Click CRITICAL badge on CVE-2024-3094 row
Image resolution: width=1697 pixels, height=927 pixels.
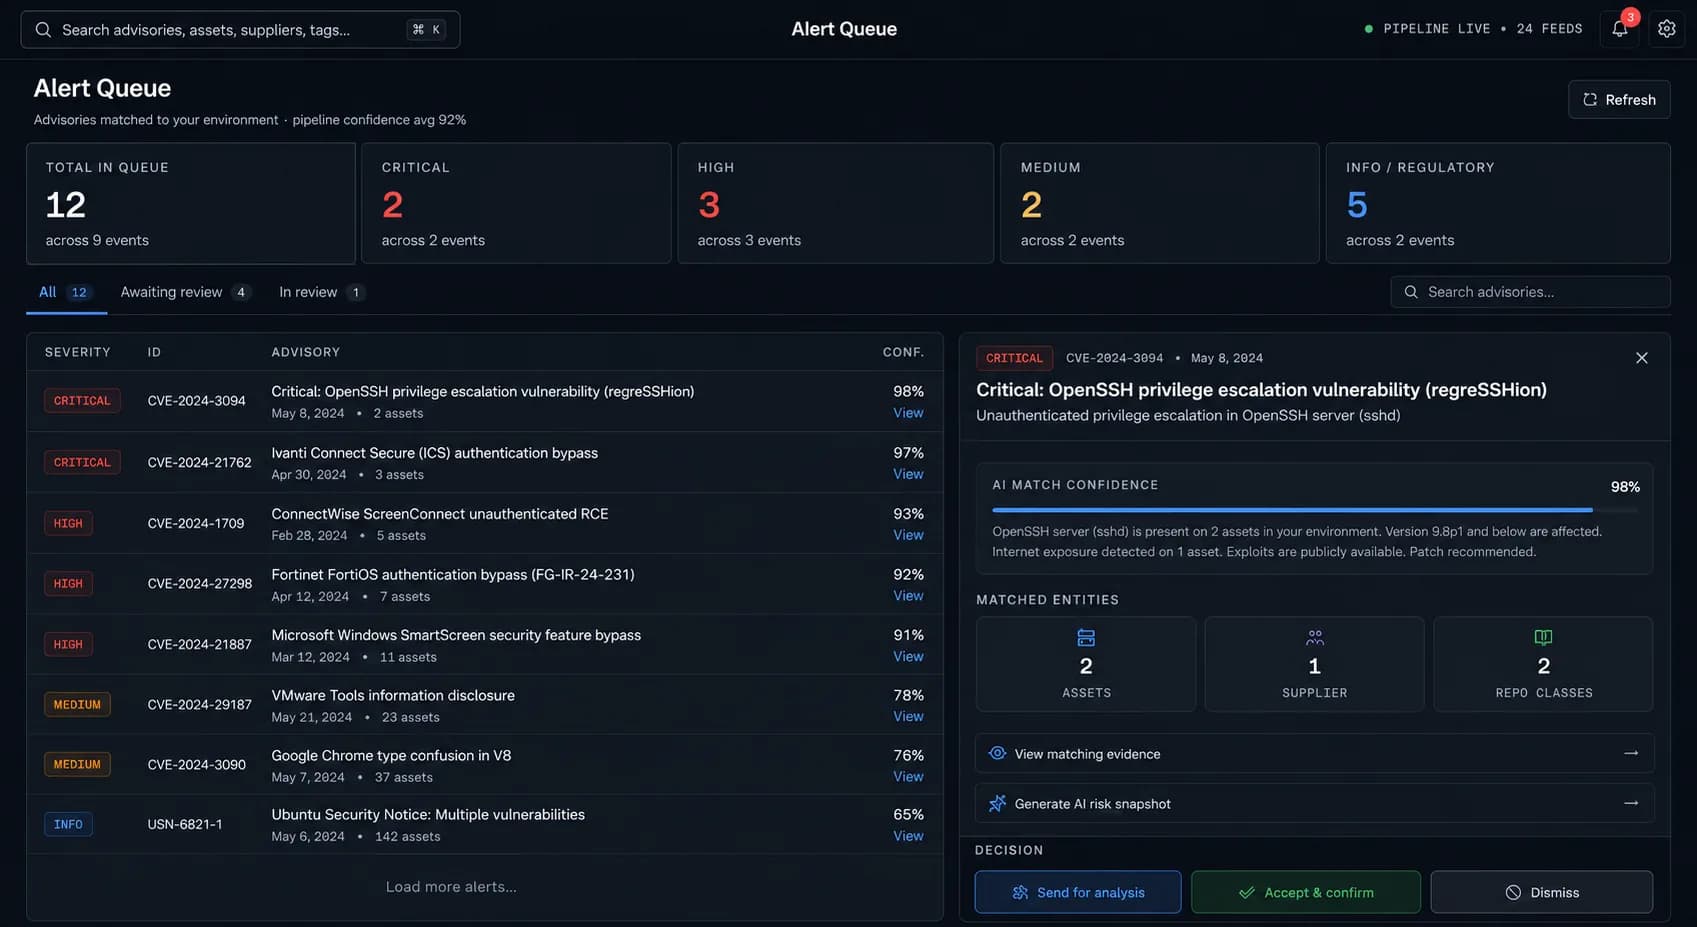click(82, 401)
